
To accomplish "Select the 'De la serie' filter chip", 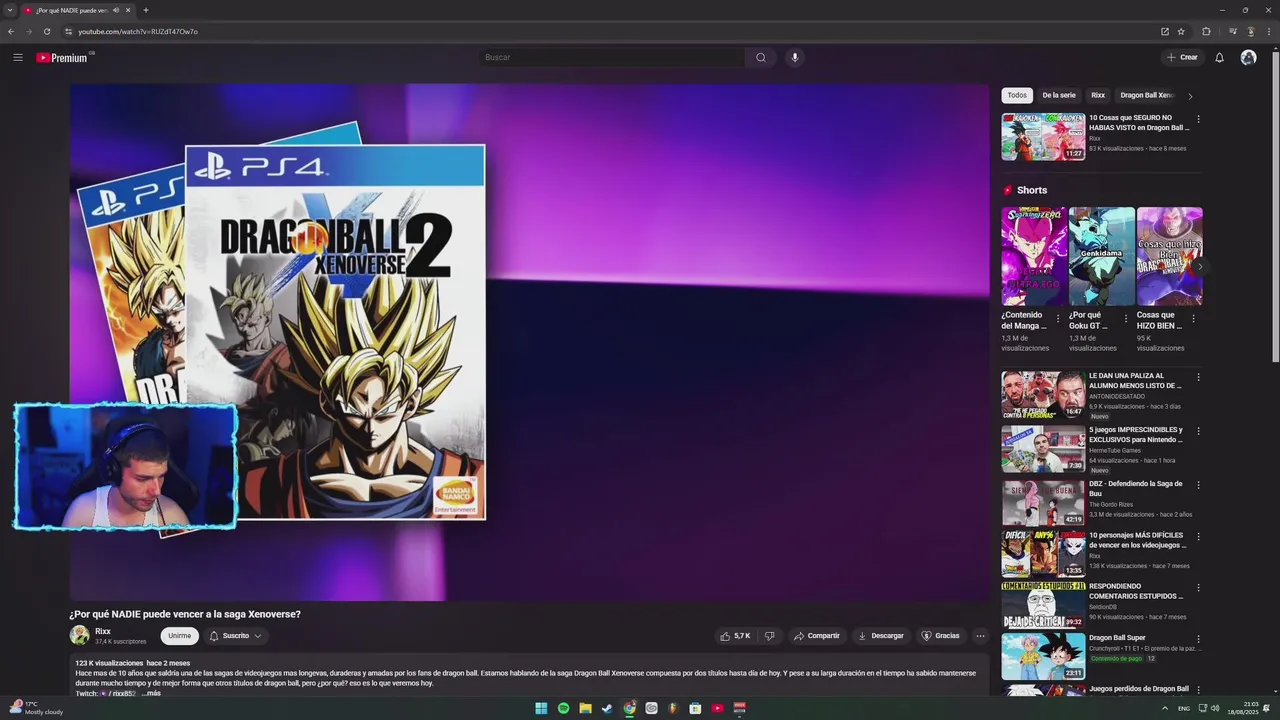I will click(1059, 95).
